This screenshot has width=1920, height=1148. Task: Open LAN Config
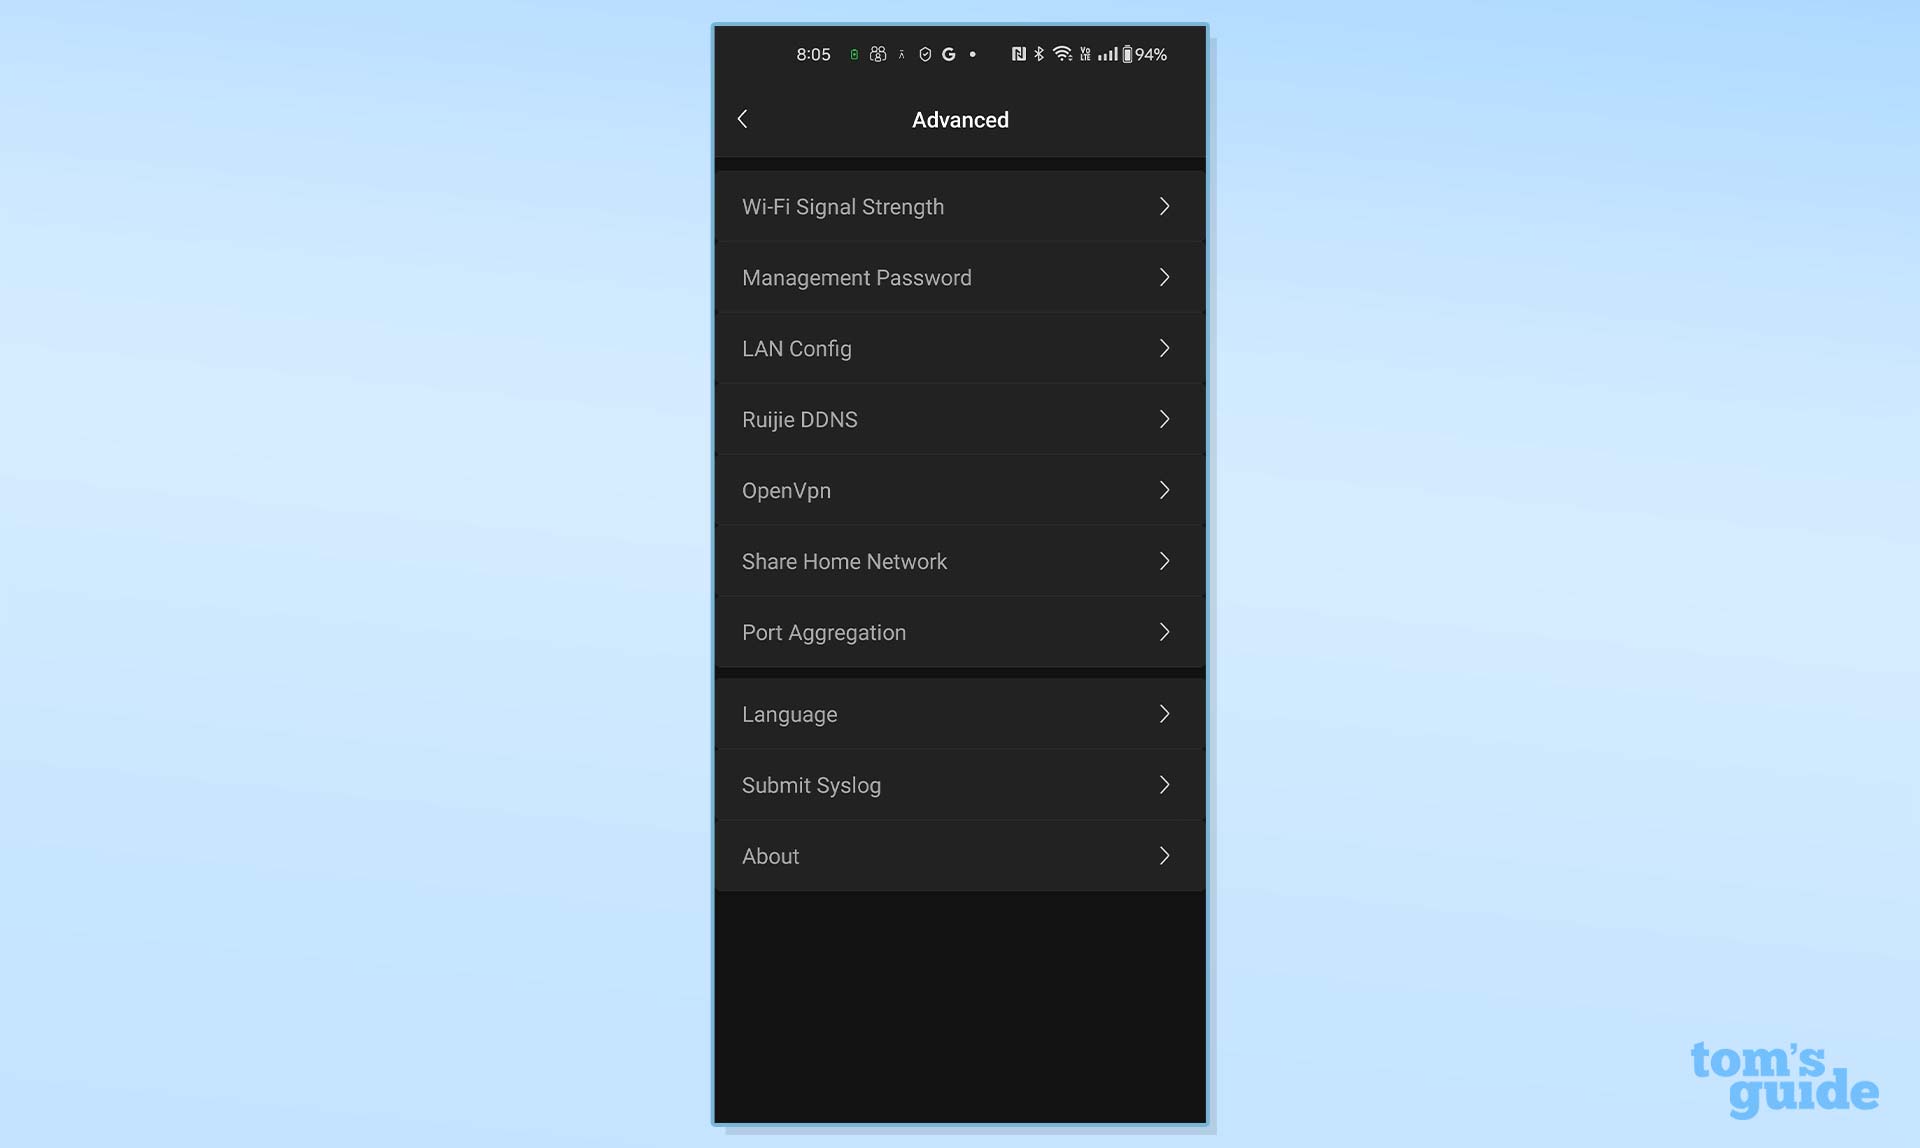click(960, 348)
